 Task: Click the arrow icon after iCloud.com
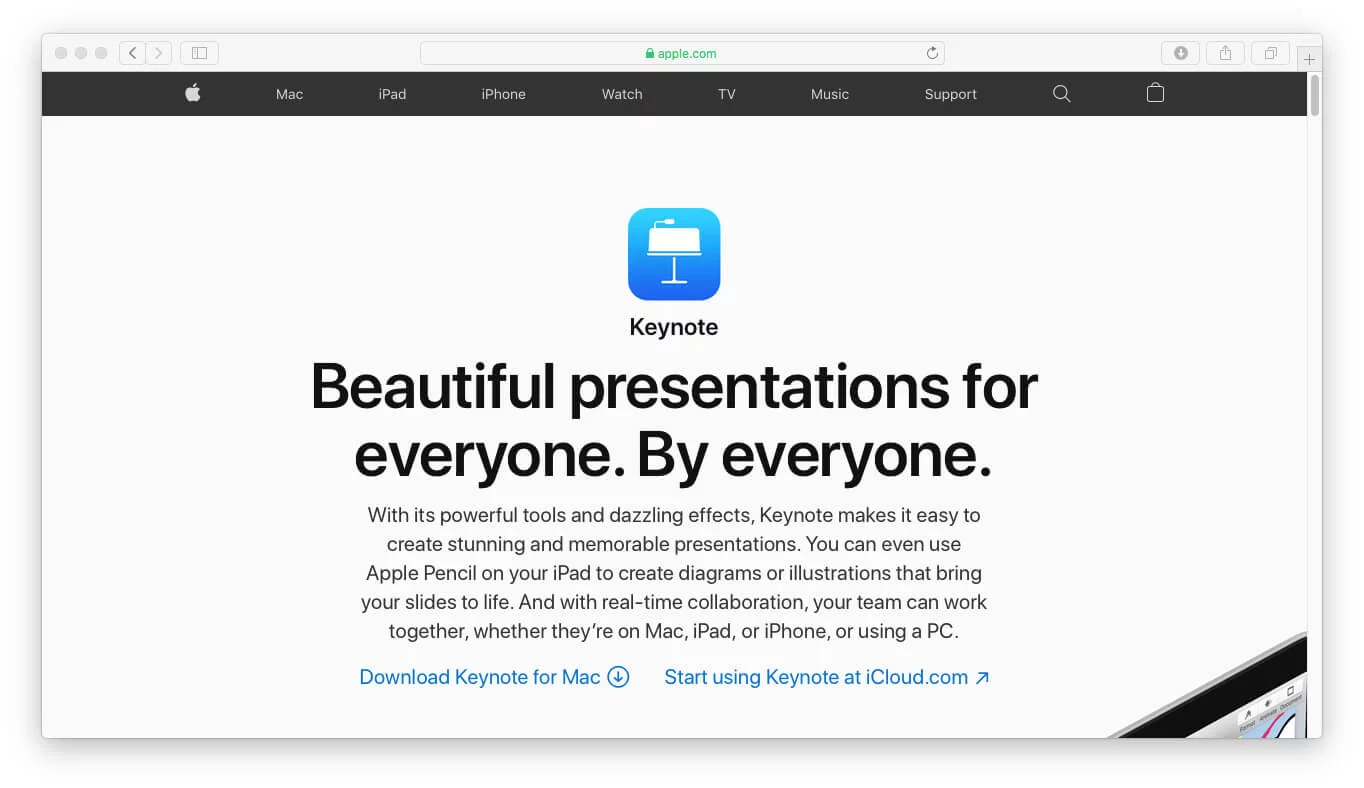pos(982,677)
